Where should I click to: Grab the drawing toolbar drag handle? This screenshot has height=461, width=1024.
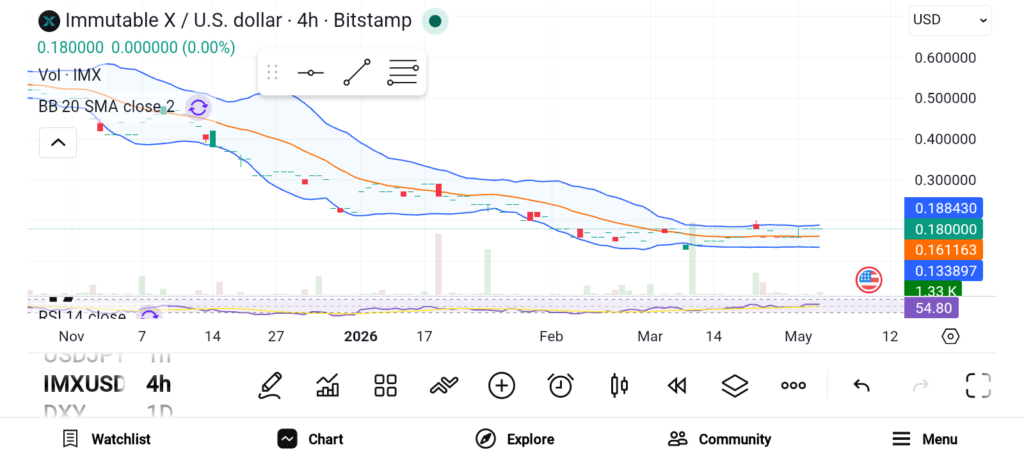click(x=273, y=72)
